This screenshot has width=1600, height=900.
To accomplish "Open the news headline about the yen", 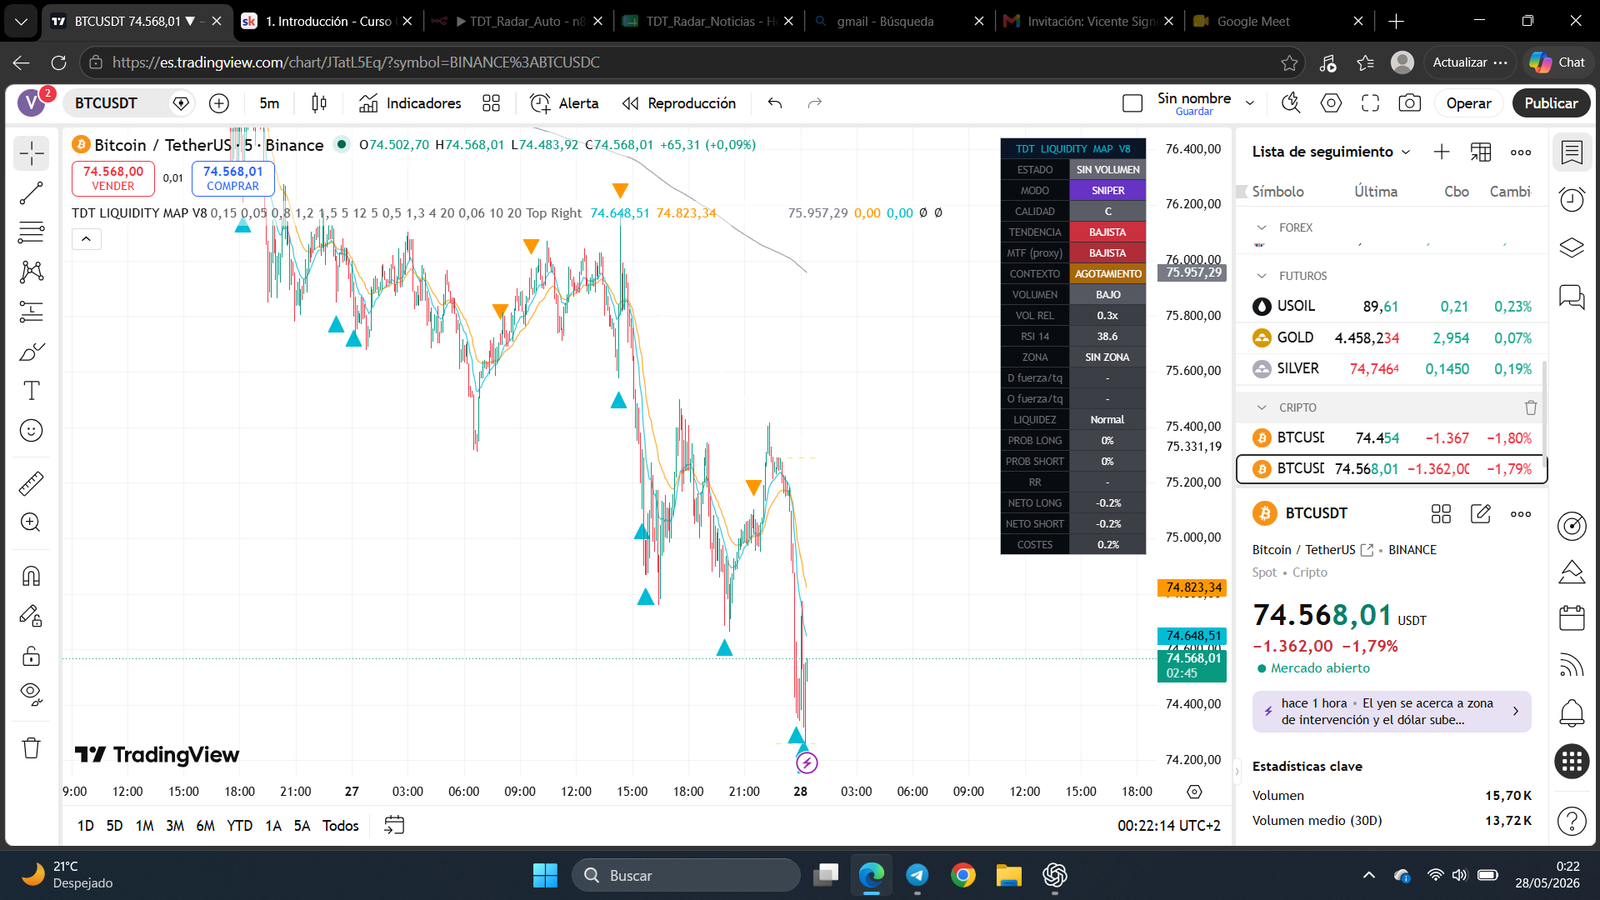I will [1391, 711].
